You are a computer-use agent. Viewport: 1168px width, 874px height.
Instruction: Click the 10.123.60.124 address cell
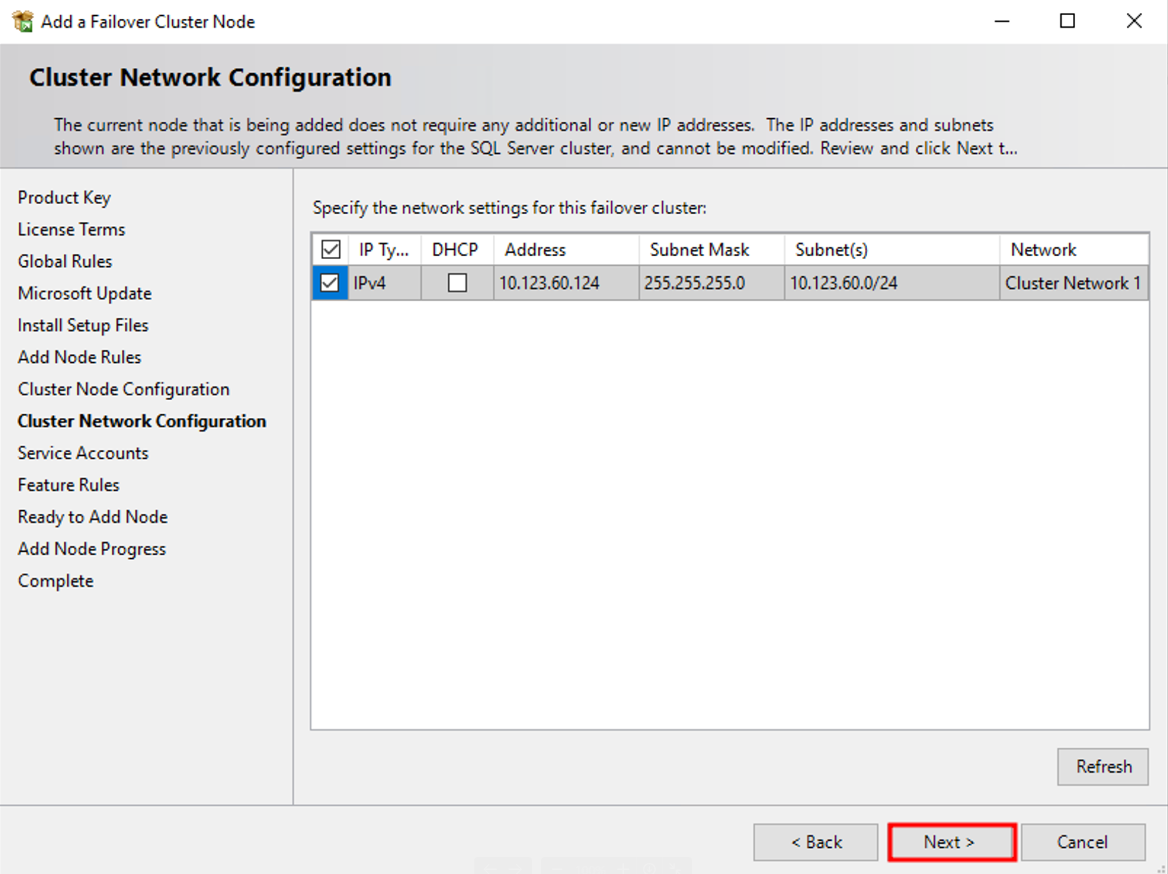pos(566,283)
